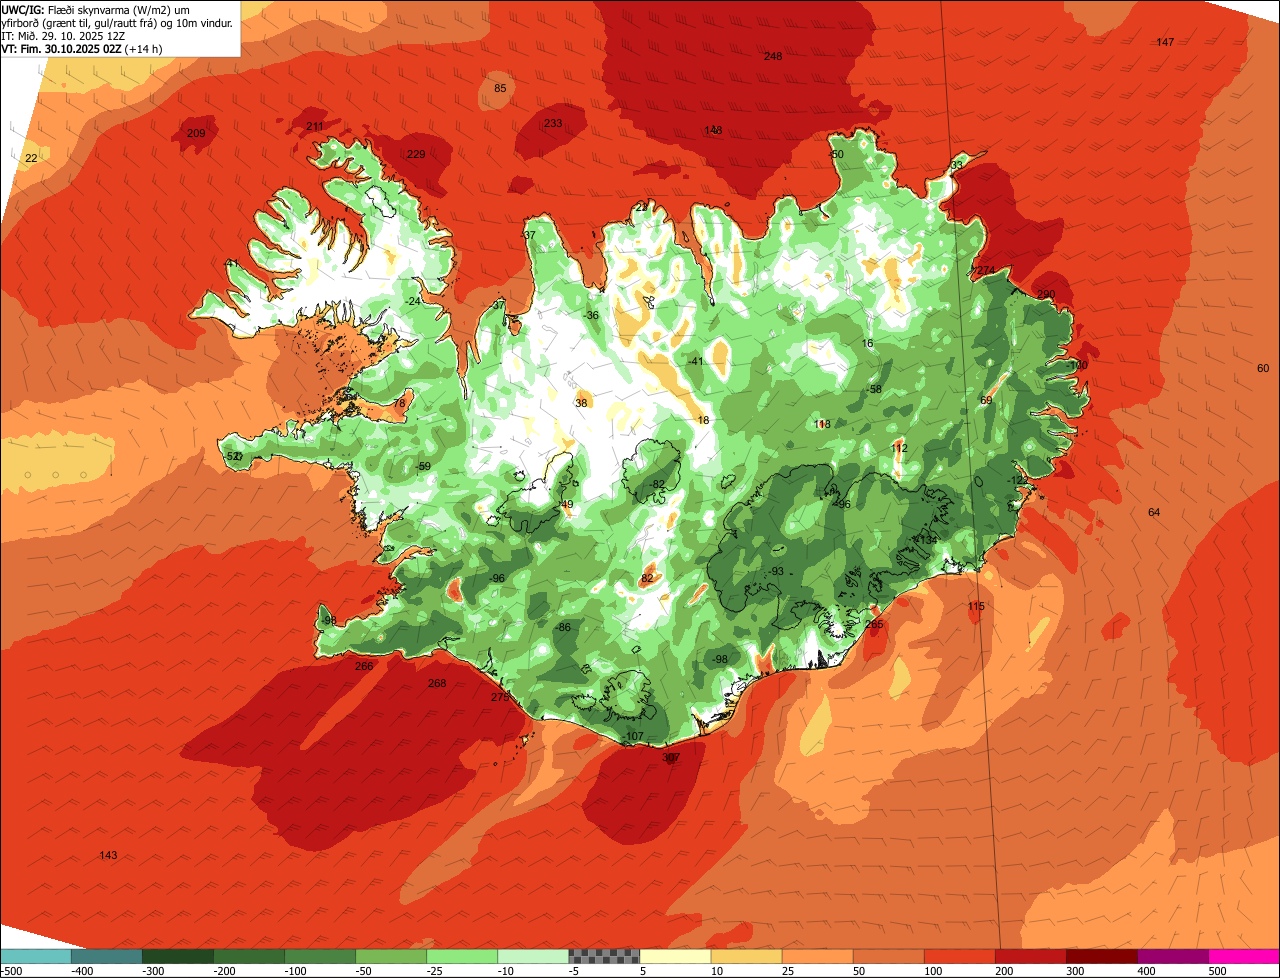Click the map value 38
1280x978 pixels.
point(581,403)
